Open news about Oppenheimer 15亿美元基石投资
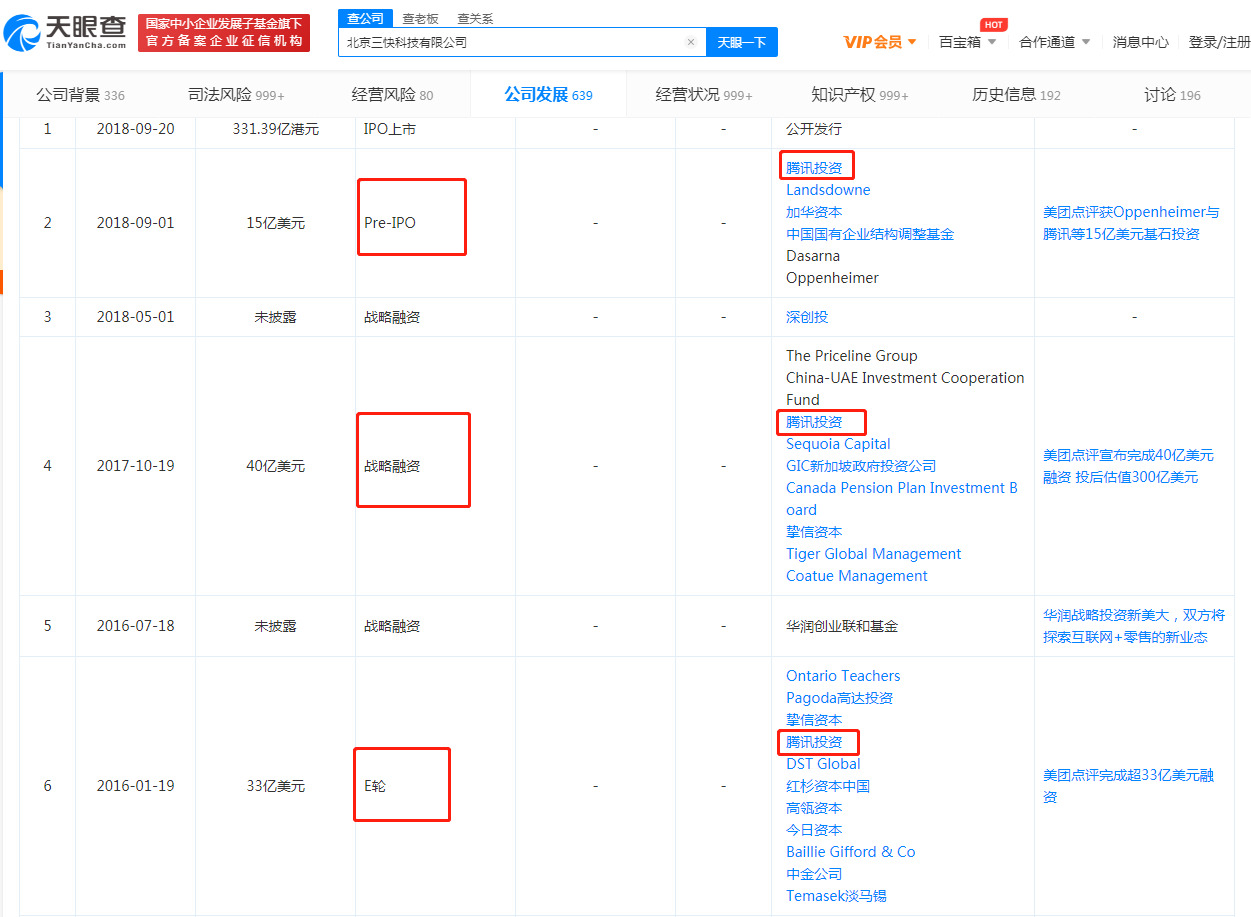The height and width of the screenshot is (917, 1251). click(1131, 223)
